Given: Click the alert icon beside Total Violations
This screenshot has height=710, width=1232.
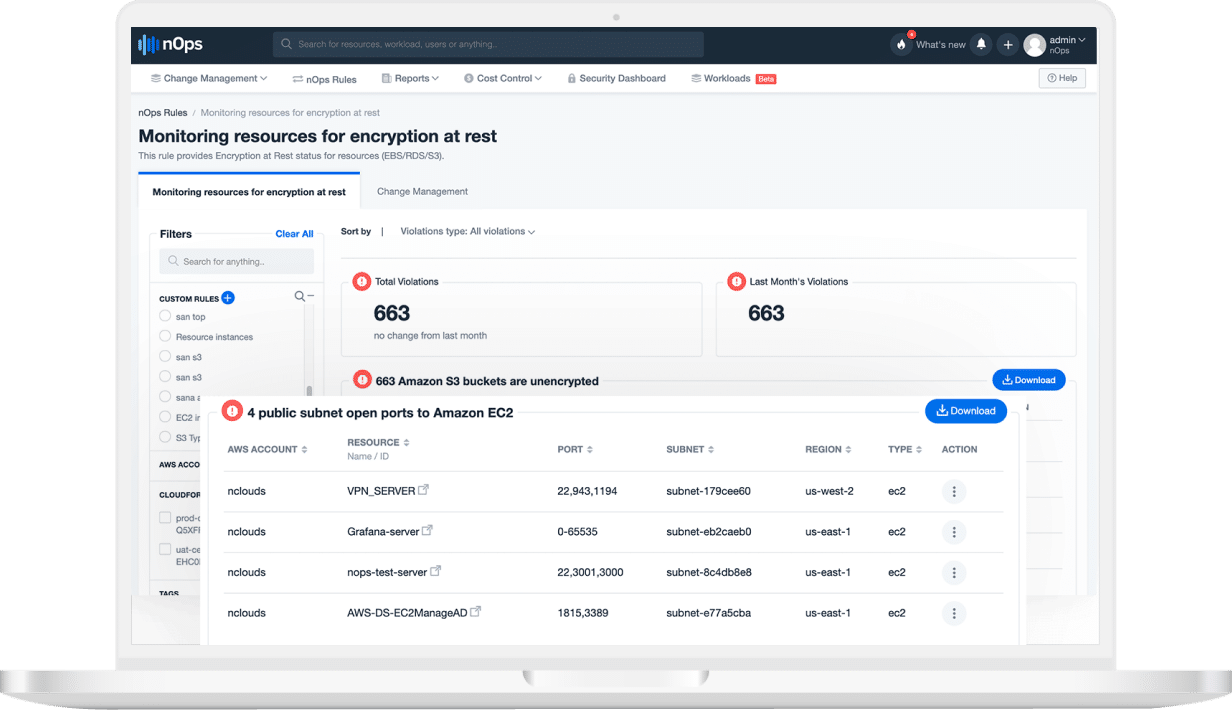Looking at the screenshot, I should point(361,281).
